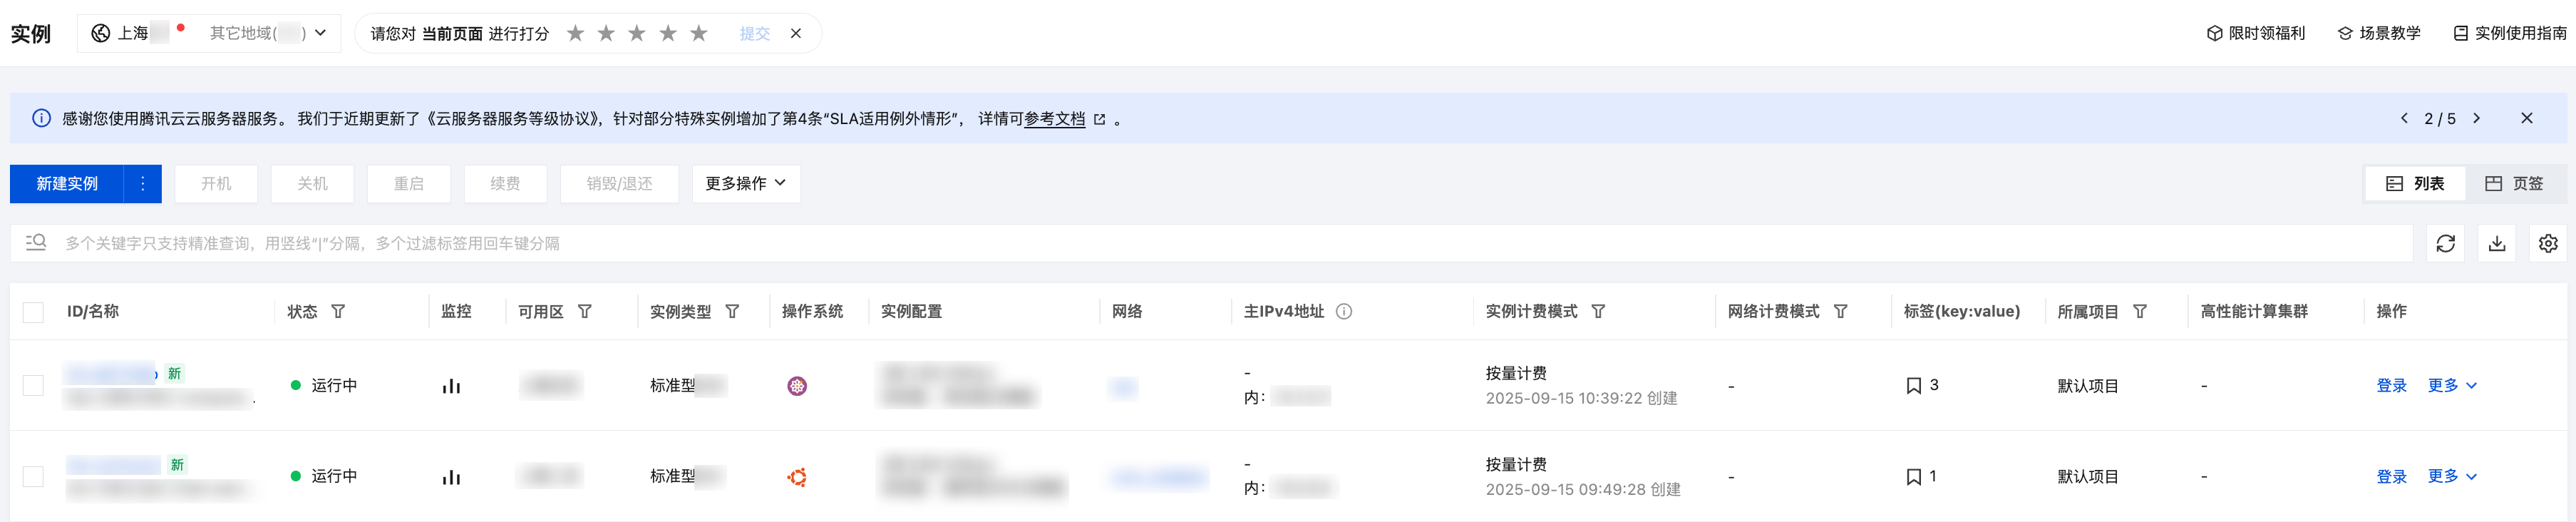Click the download export icon

pos(2496,243)
